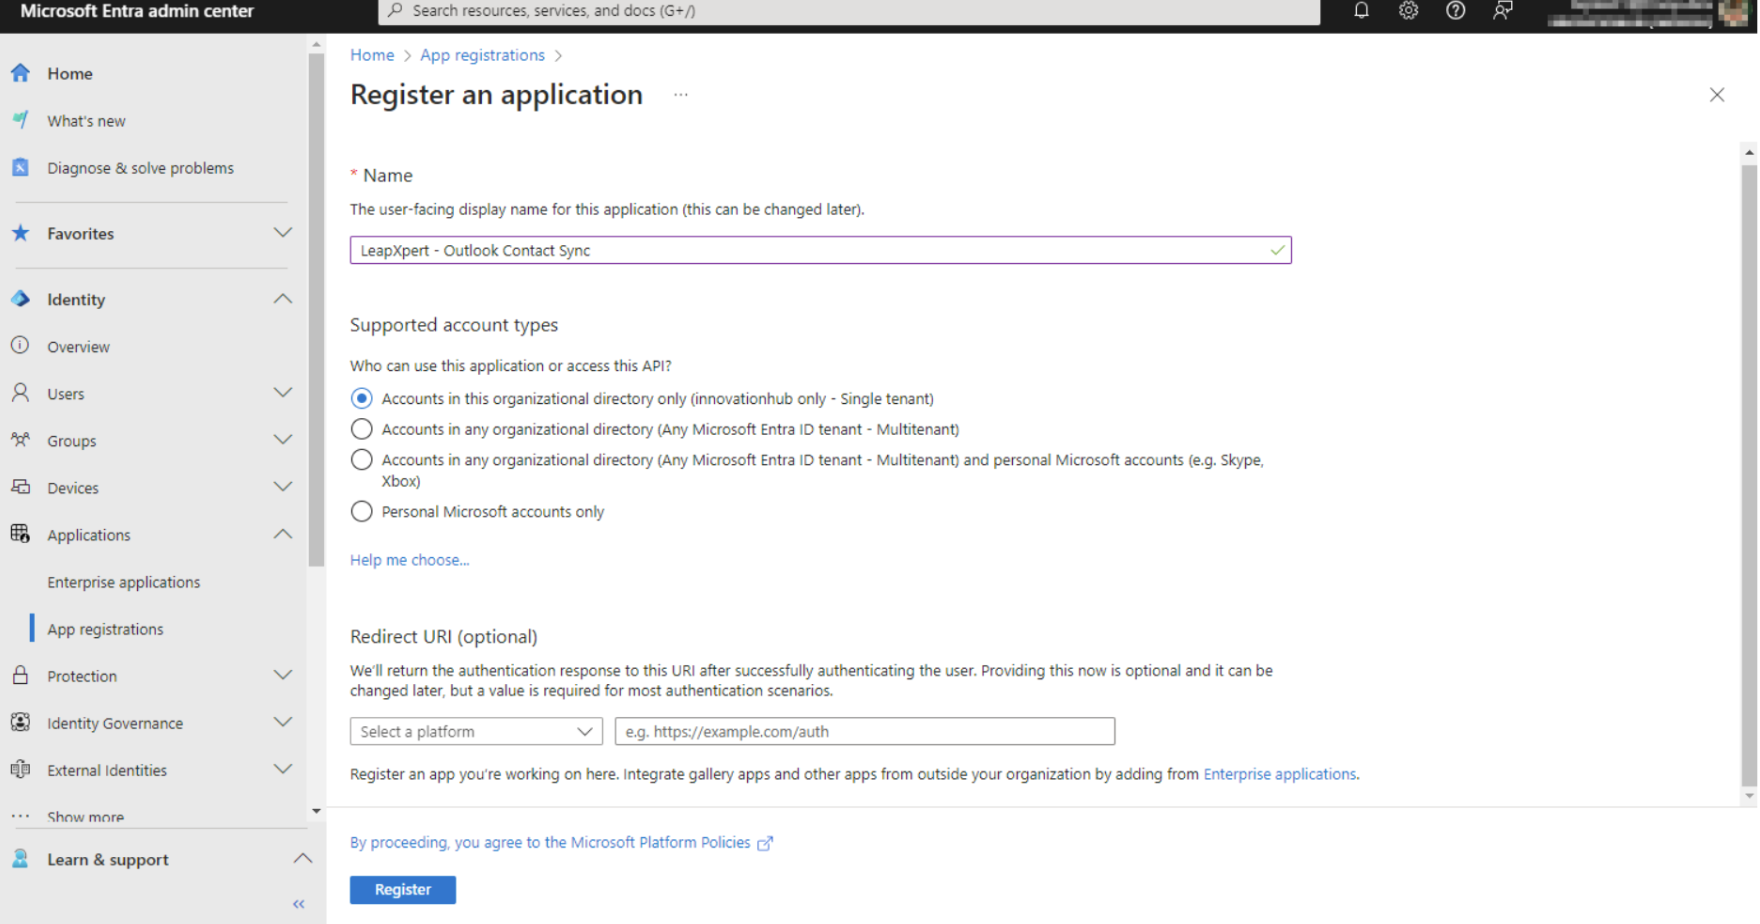Click the Favorites star icon

pos(20,233)
